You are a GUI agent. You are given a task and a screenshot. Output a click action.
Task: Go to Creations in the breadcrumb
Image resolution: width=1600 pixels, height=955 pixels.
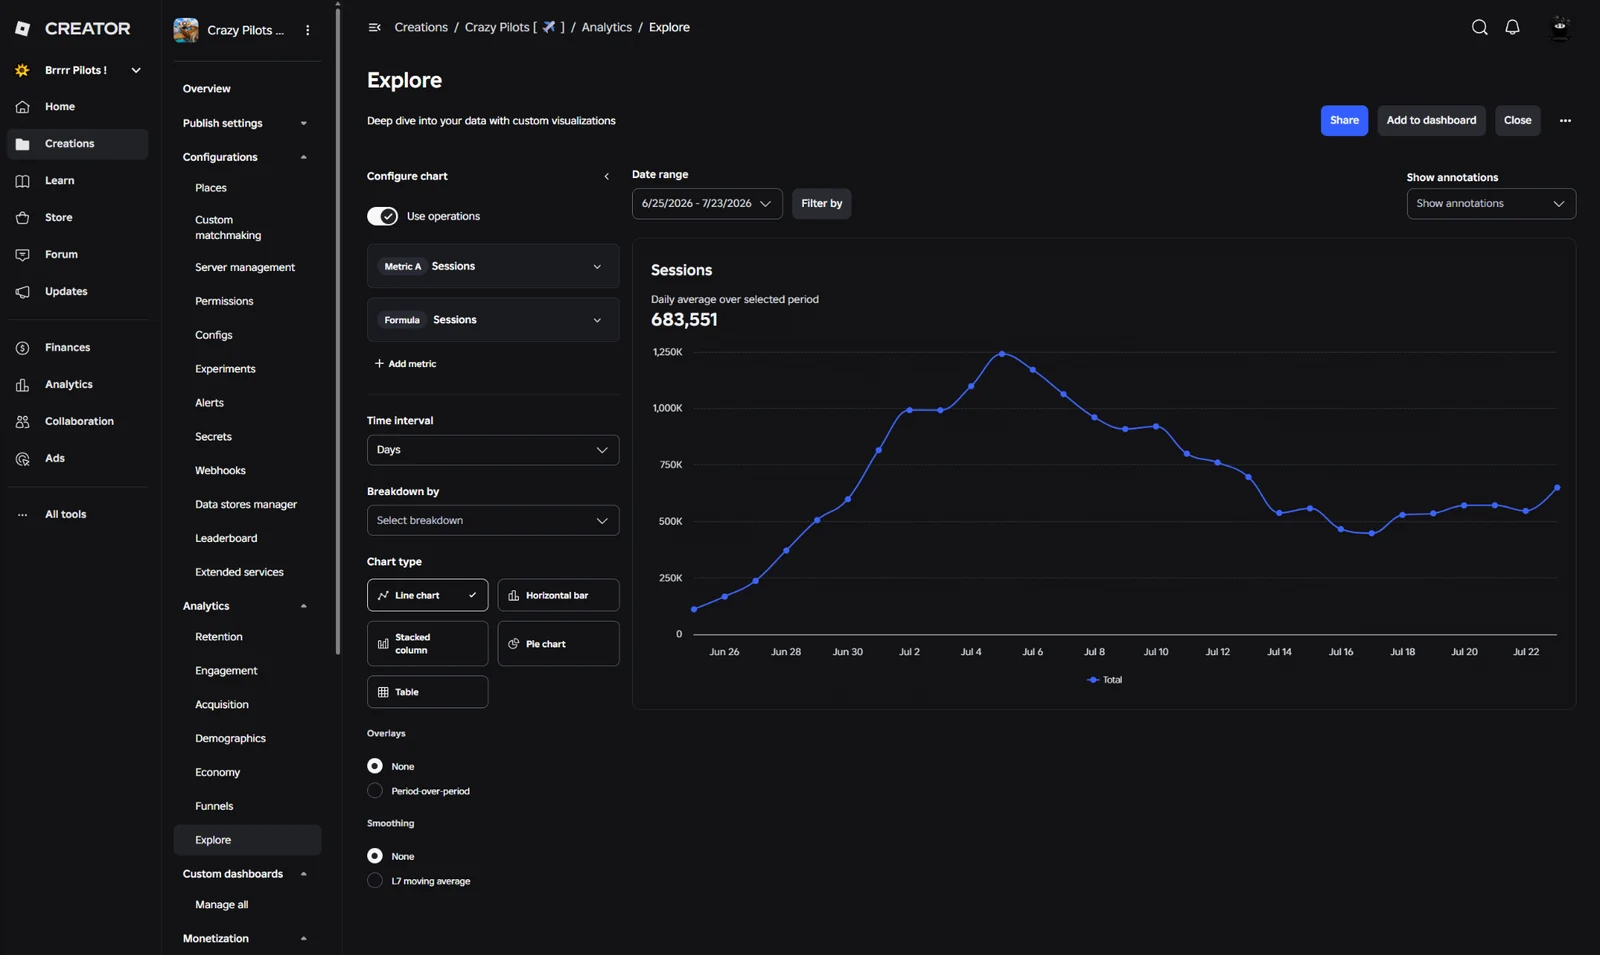(x=421, y=27)
